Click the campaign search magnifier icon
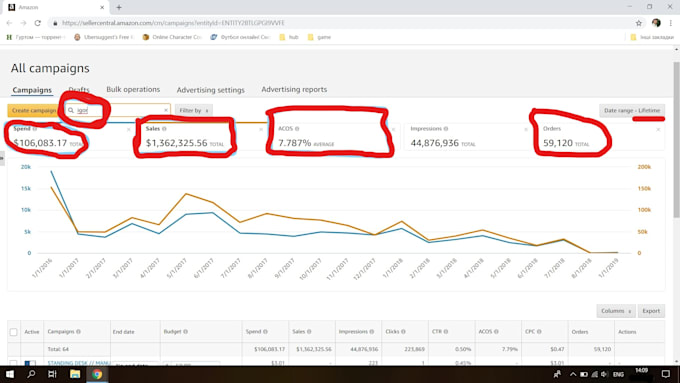Image resolution: width=680 pixels, height=383 pixels. point(71,111)
